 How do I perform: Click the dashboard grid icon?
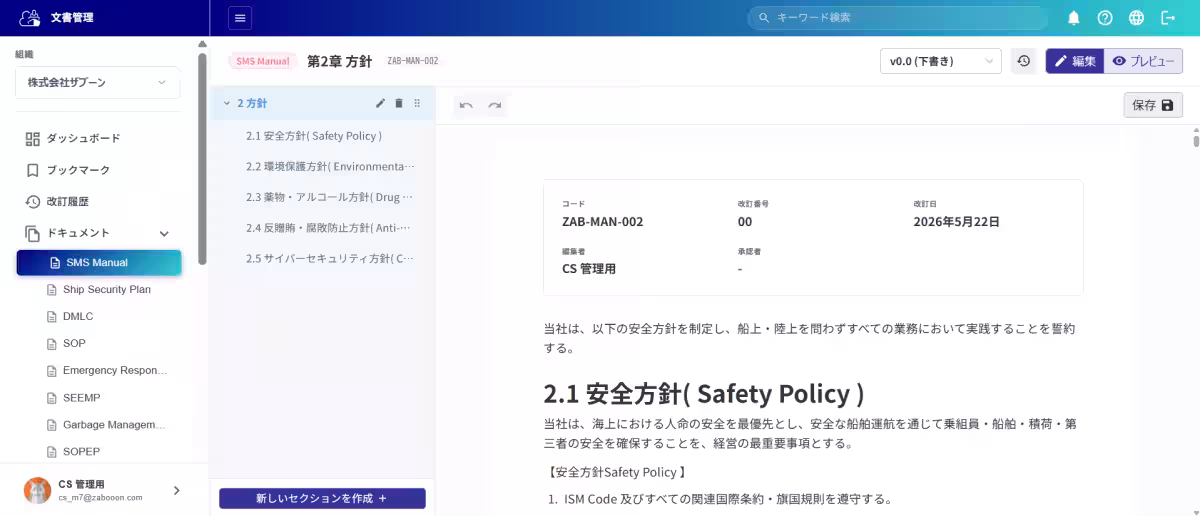[x=33, y=139]
